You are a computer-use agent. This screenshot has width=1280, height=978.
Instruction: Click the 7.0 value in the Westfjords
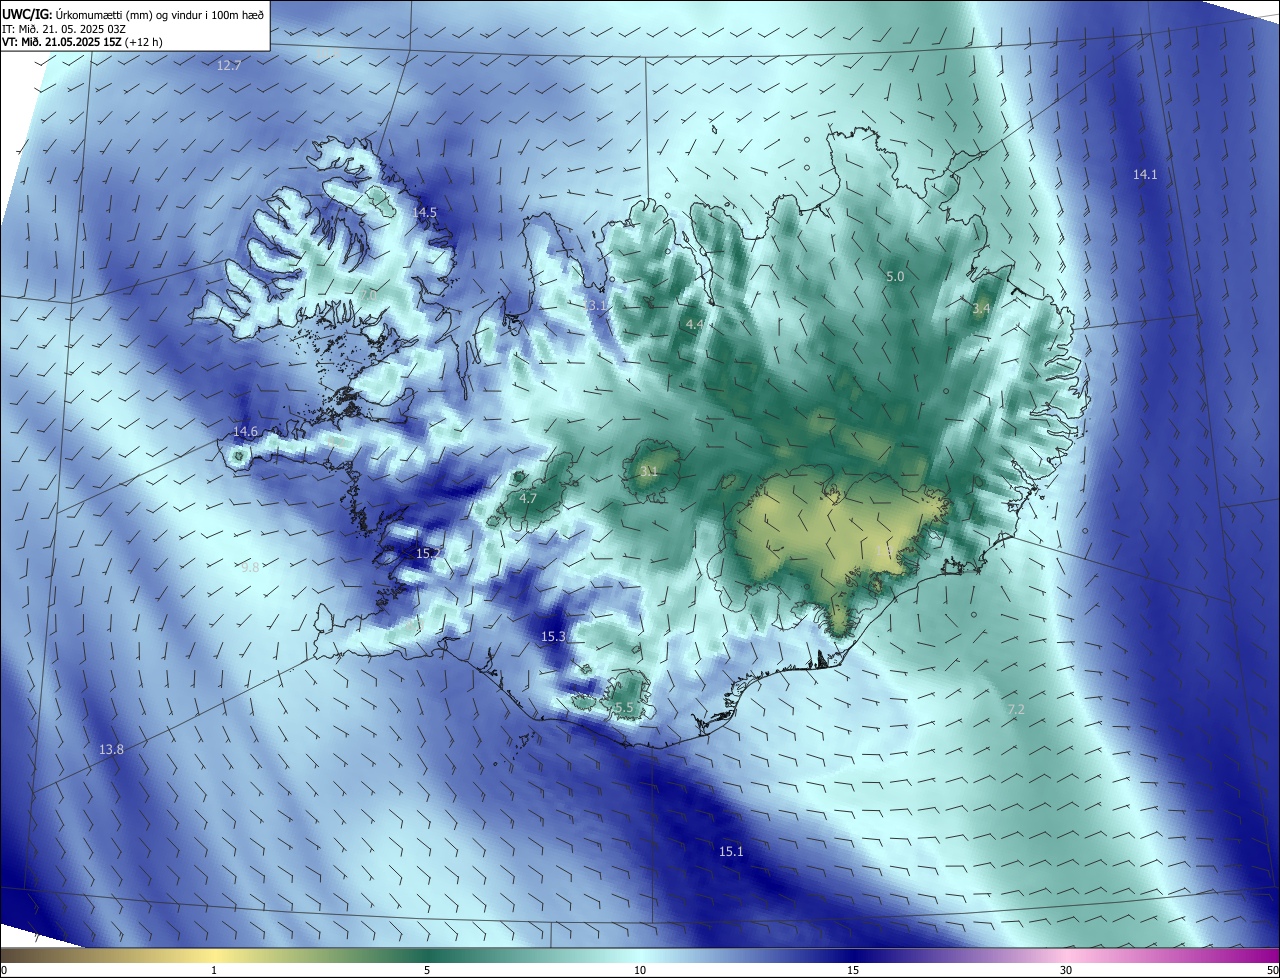coord(368,296)
